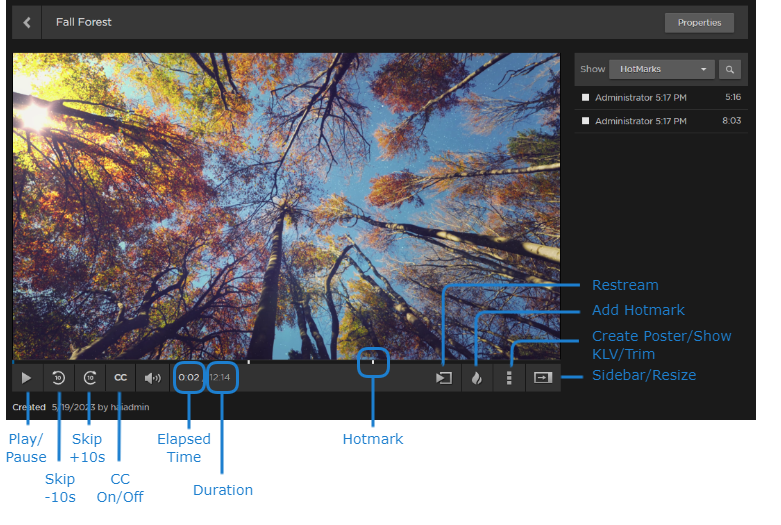Go back using the left arrow
The height and width of the screenshot is (525, 781).
tap(26, 22)
